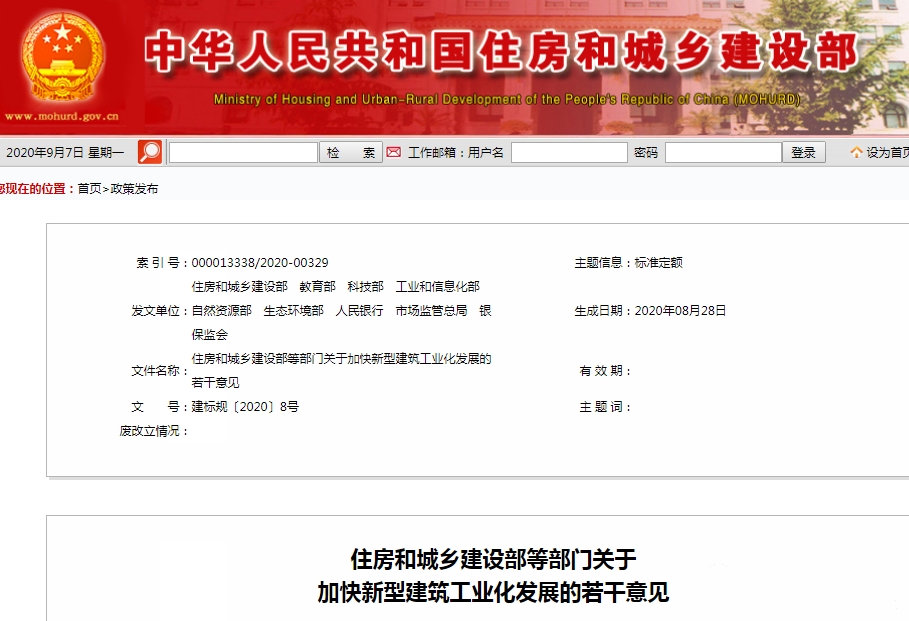Click the index number 000013338/2020-00329
Viewport: 909px width, 621px height.
click(260, 263)
